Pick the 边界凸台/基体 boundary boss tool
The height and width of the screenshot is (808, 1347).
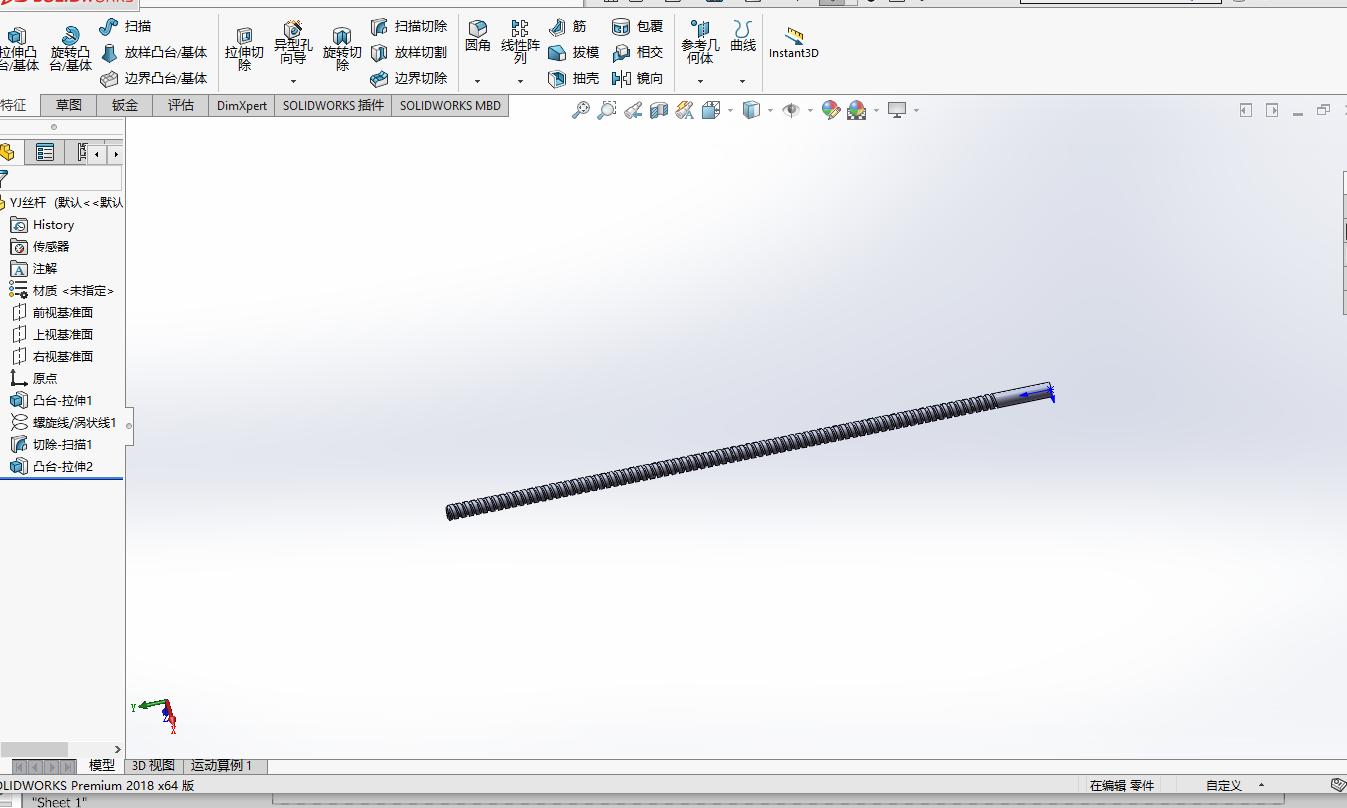(x=154, y=78)
